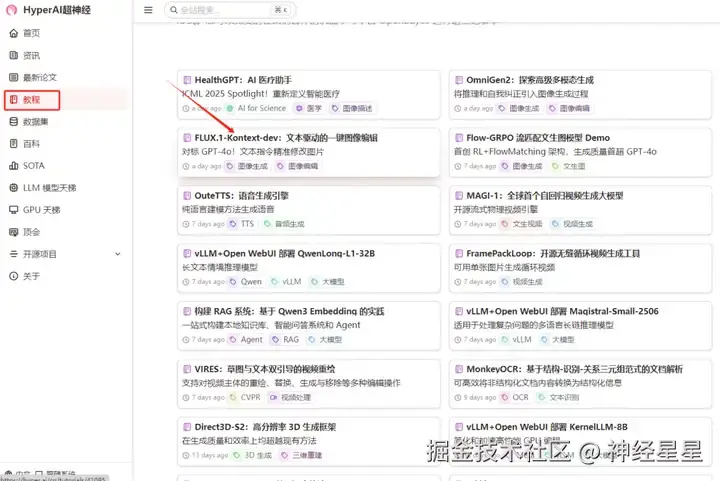The image size is (720, 481).
Task: Click the 3D 生成 tag on Direct3D-S2 card
Action: point(253,455)
